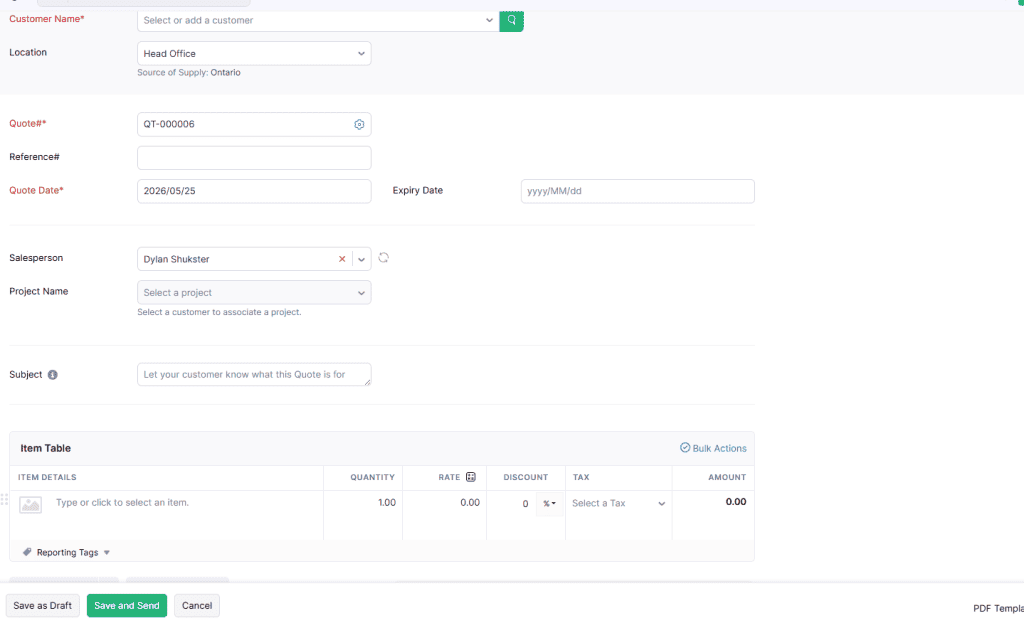Click the rate calculator icon in RATE header
Viewport: 1024px width, 623px height.
[471, 477]
